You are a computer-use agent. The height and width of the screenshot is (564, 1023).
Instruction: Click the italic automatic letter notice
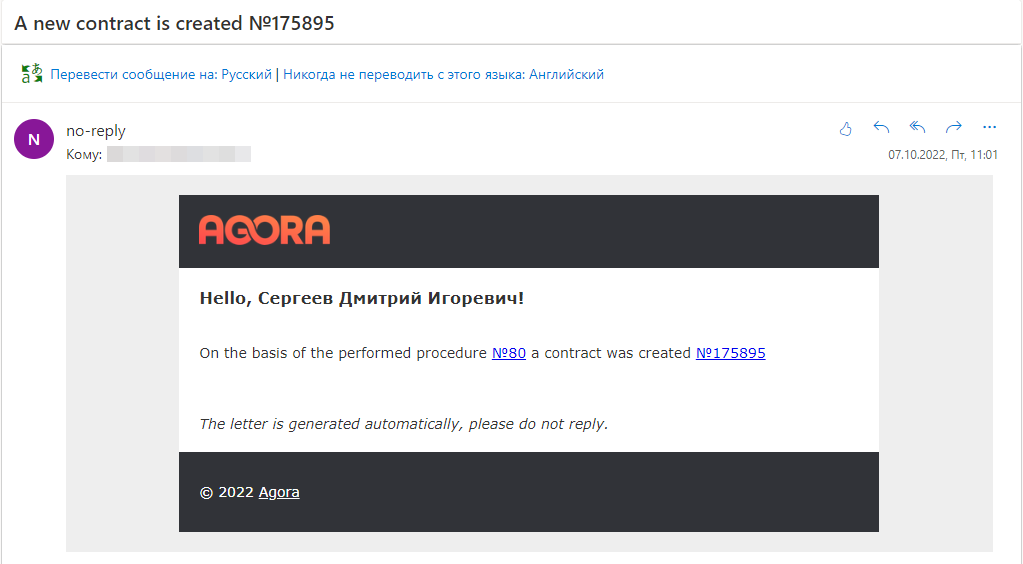(404, 424)
